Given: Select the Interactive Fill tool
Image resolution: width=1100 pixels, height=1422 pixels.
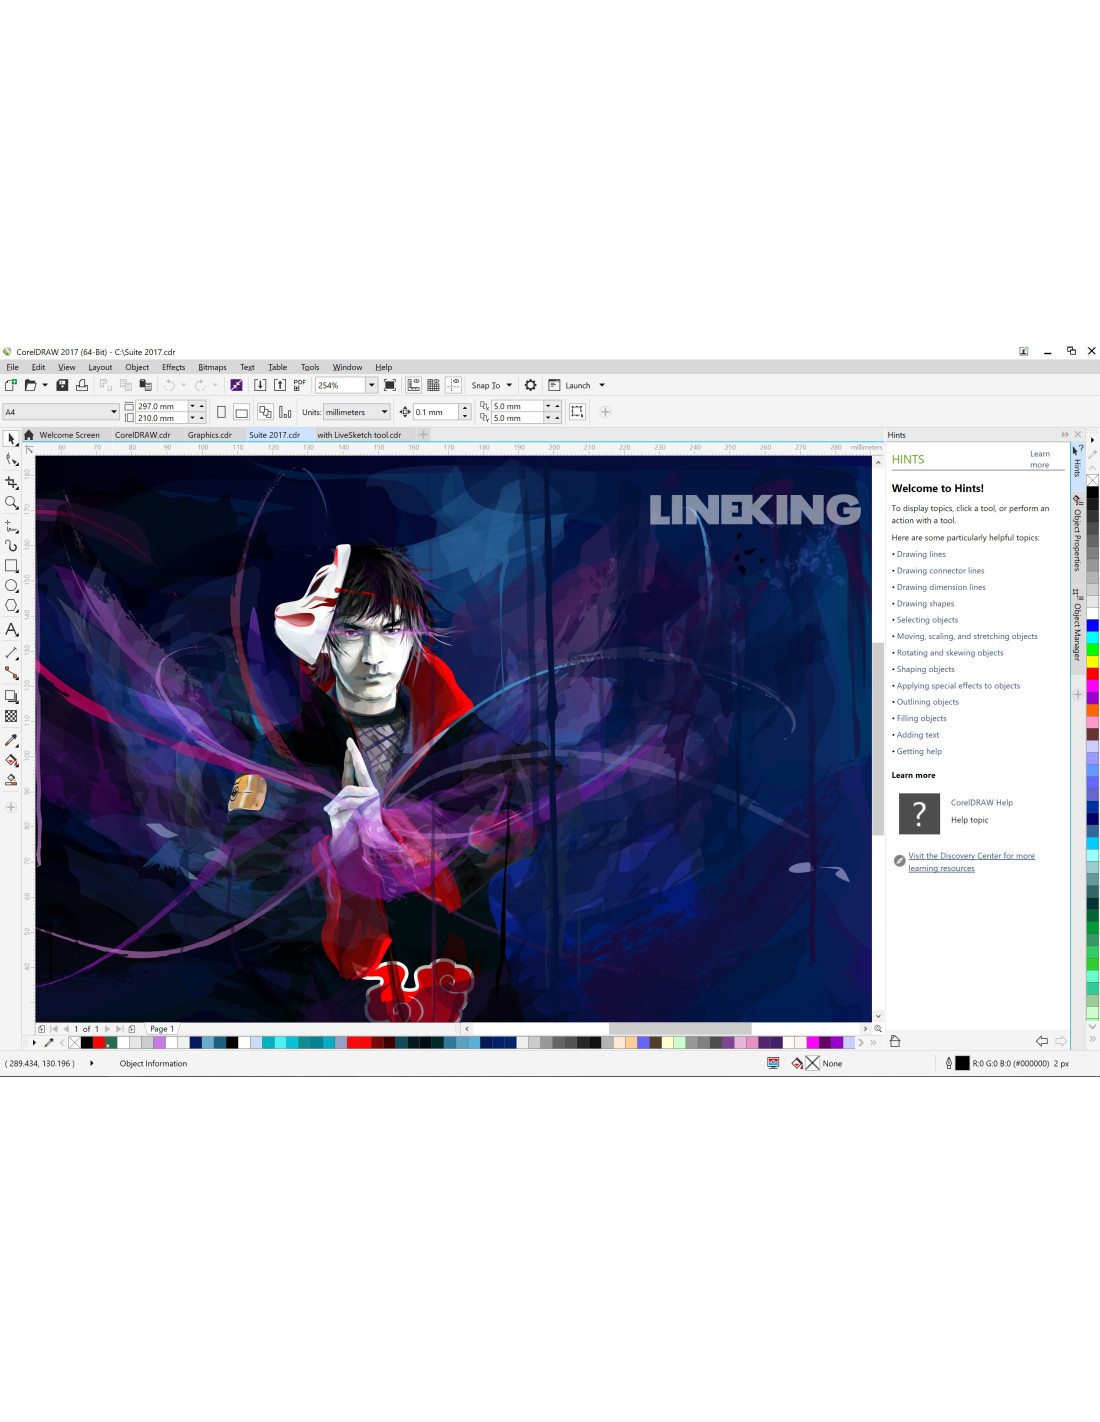Looking at the screenshot, I should pos(11,760).
